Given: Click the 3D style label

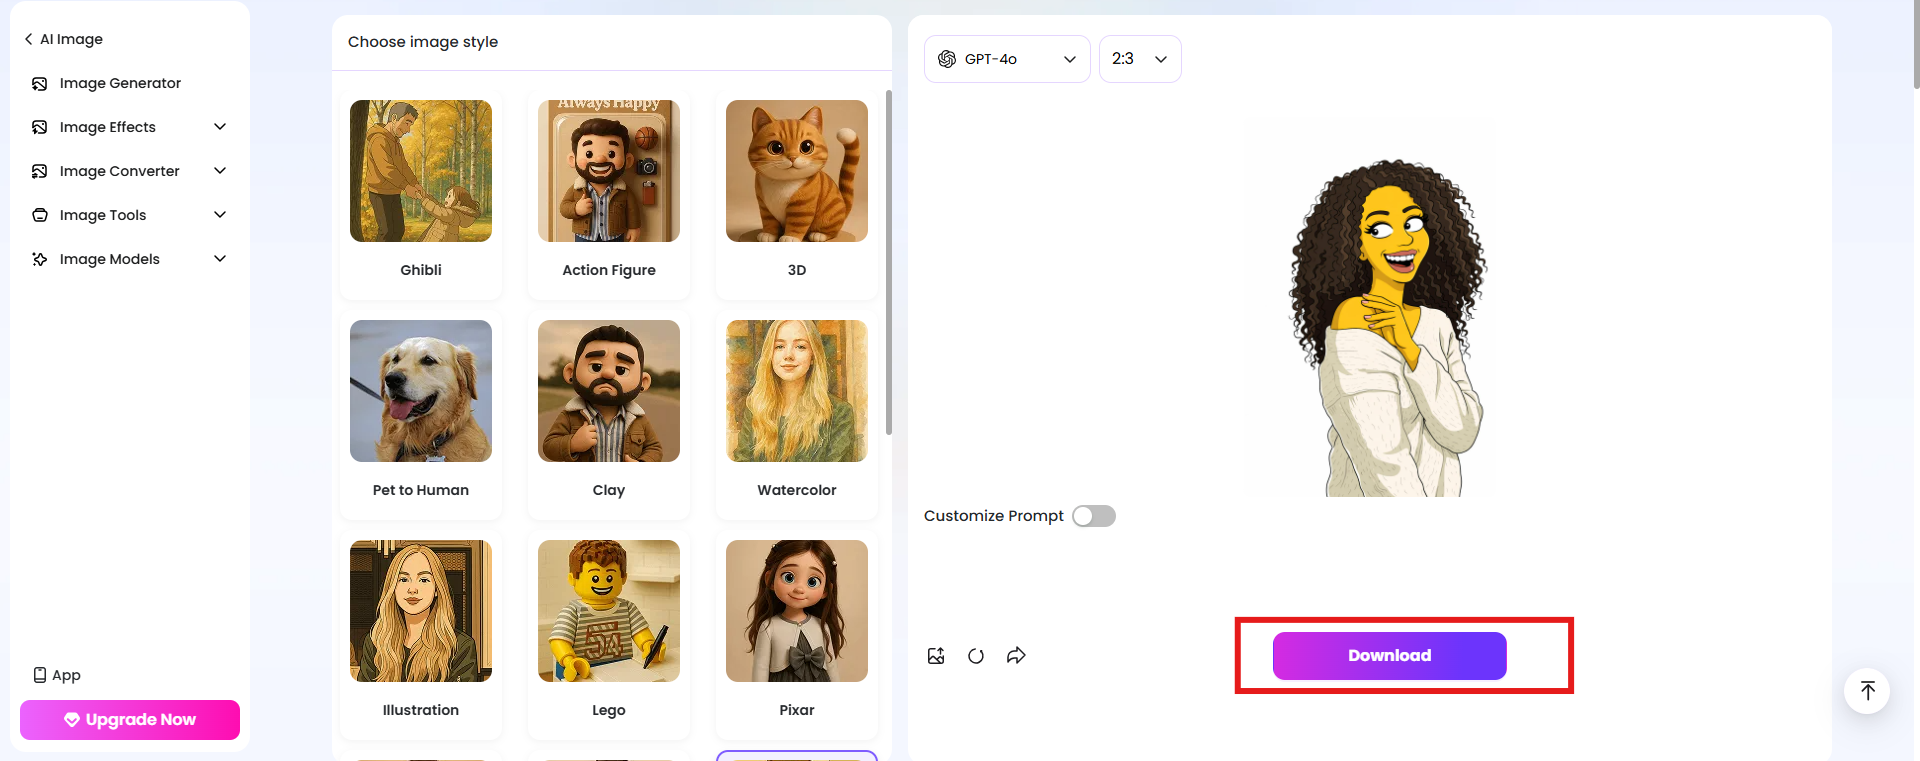Looking at the screenshot, I should click(x=797, y=270).
